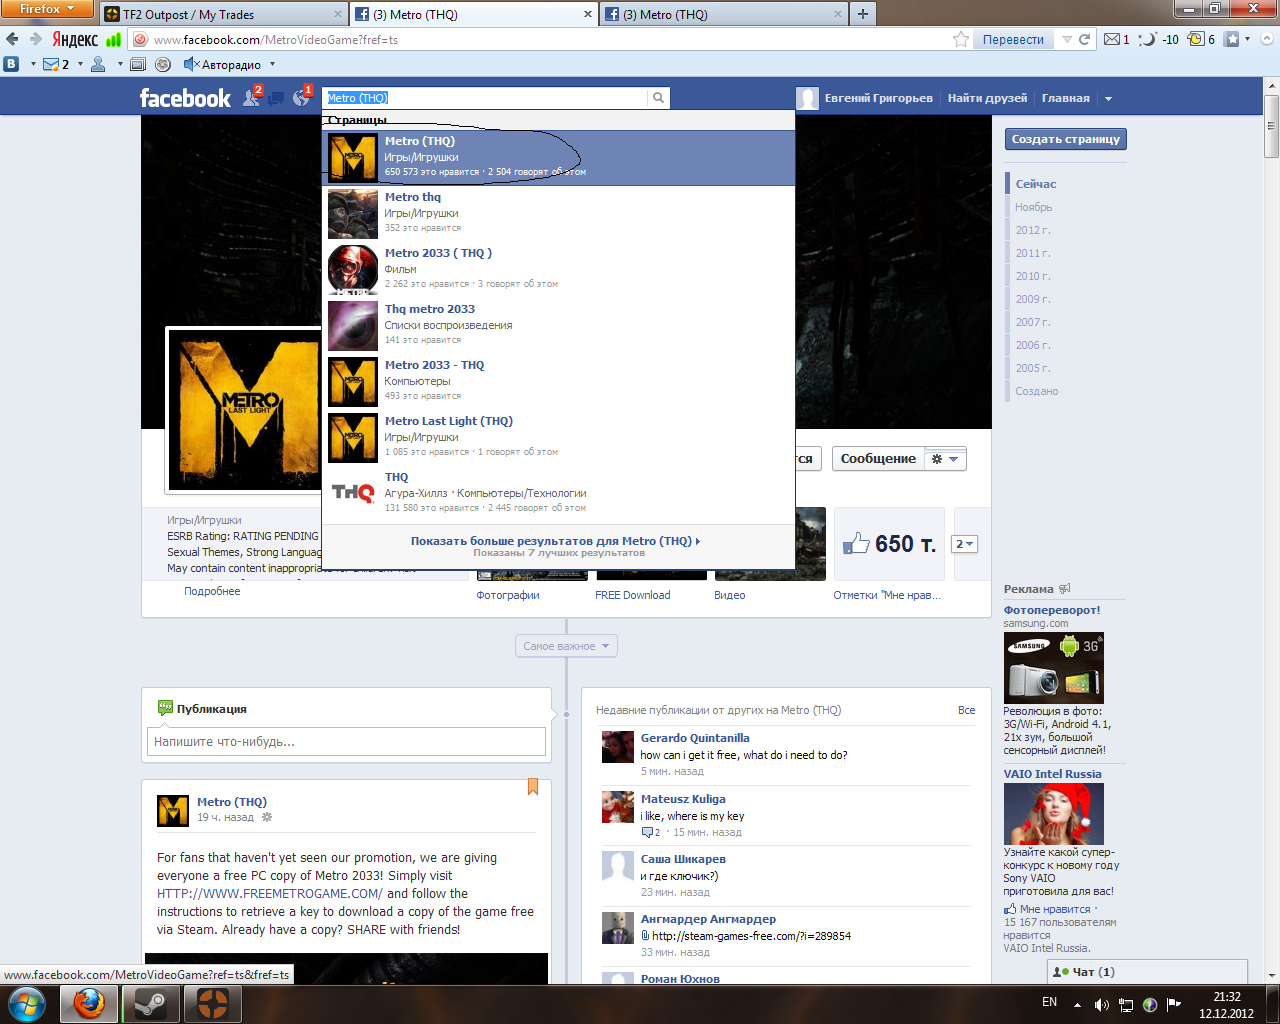Open the Windows Start button
The width and height of the screenshot is (1280, 1024).
pos(26,1003)
